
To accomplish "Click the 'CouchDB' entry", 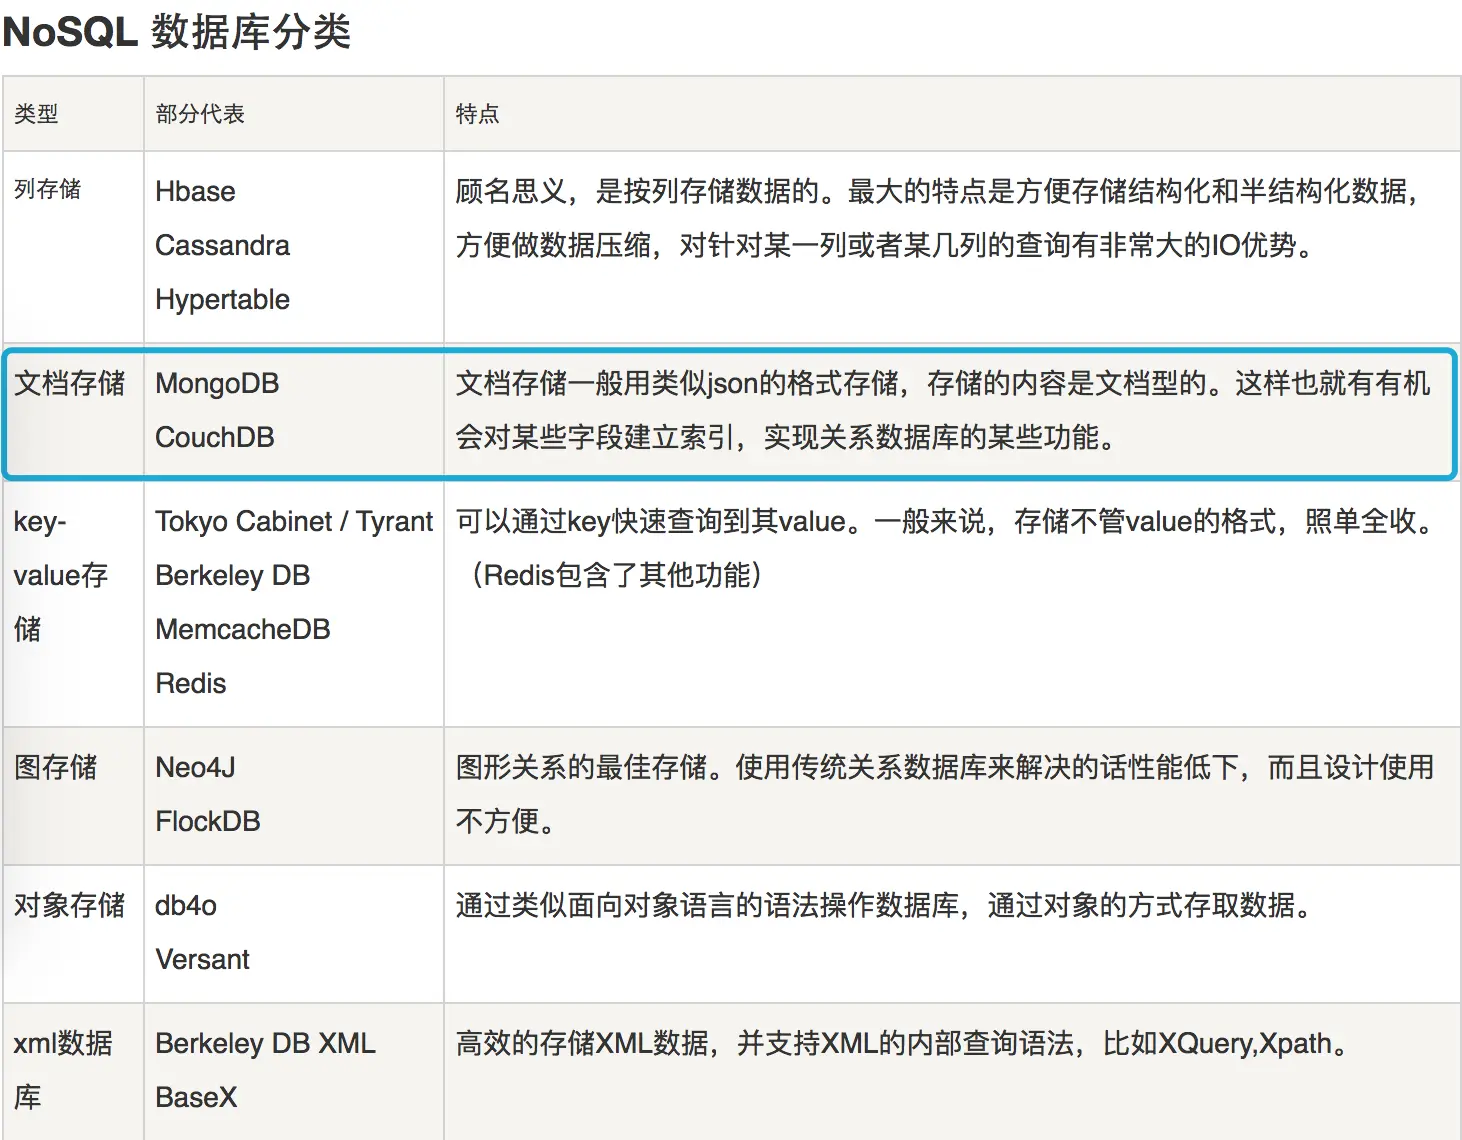I will 214,437.
